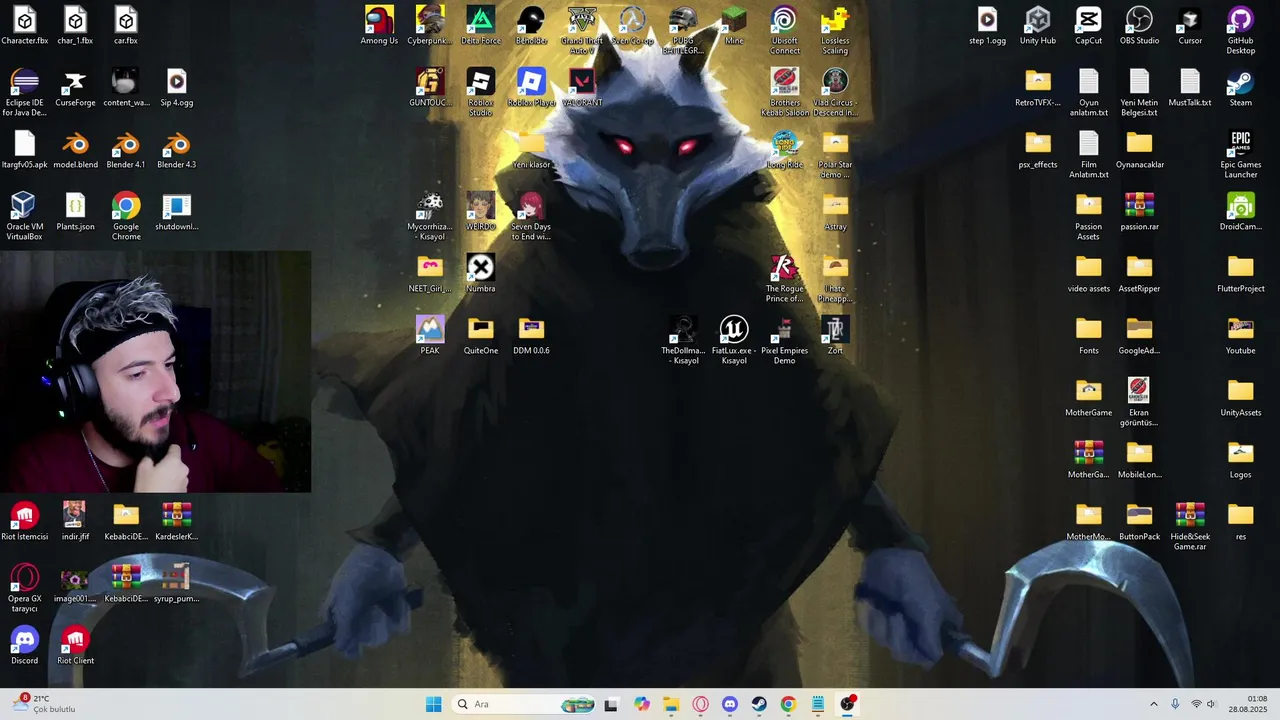This screenshot has height=720, width=1280.
Task: Open Opera browser from taskbar
Action: pos(700,704)
